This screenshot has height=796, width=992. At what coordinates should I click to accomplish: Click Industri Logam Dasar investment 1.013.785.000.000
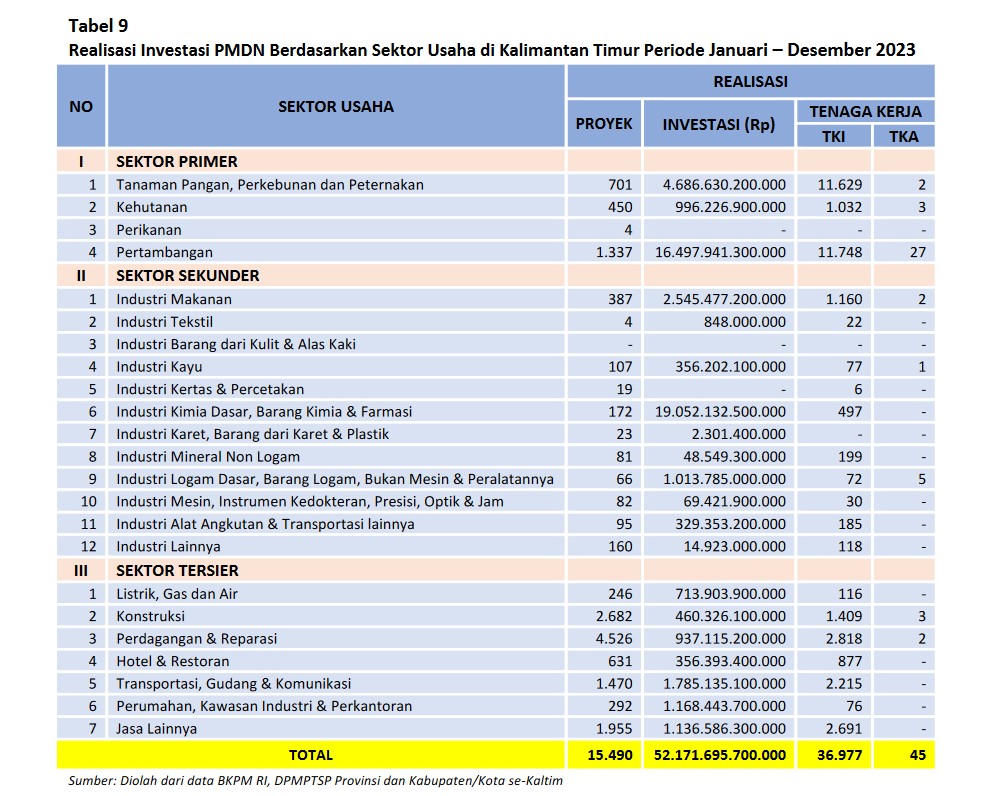point(724,479)
